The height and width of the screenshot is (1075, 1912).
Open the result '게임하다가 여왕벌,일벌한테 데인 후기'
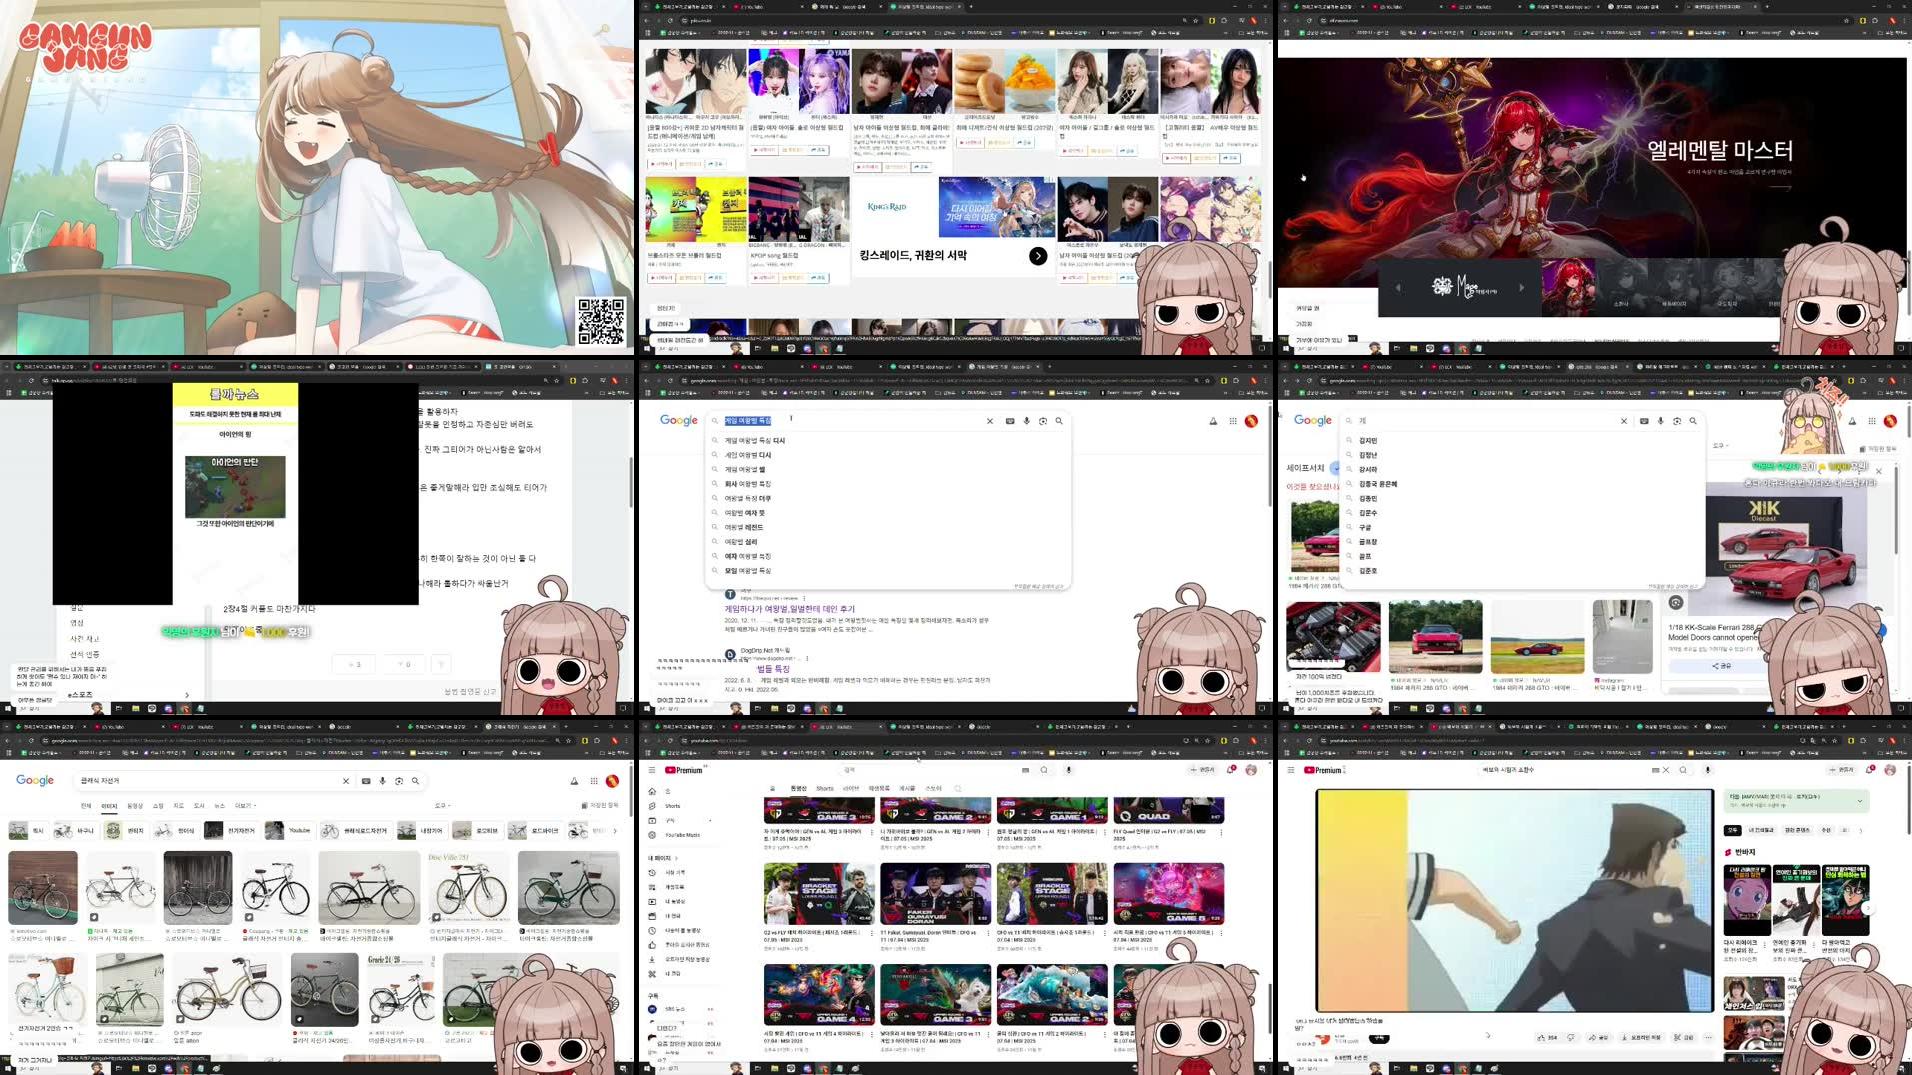[x=790, y=608]
